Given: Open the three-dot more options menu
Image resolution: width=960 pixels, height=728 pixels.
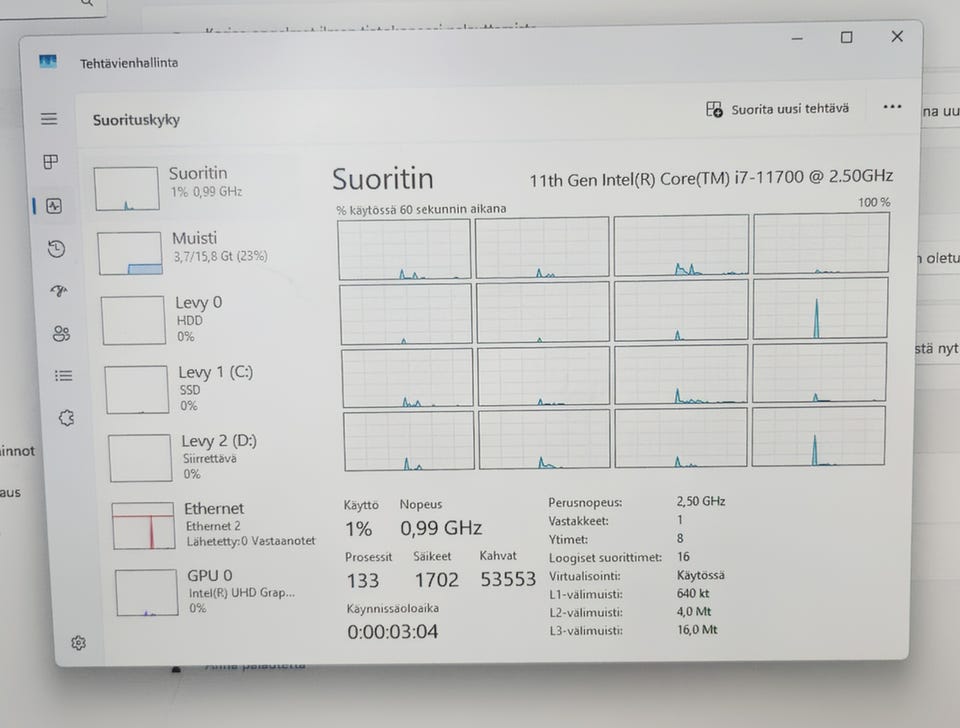Looking at the screenshot, I should pos(892,107).
